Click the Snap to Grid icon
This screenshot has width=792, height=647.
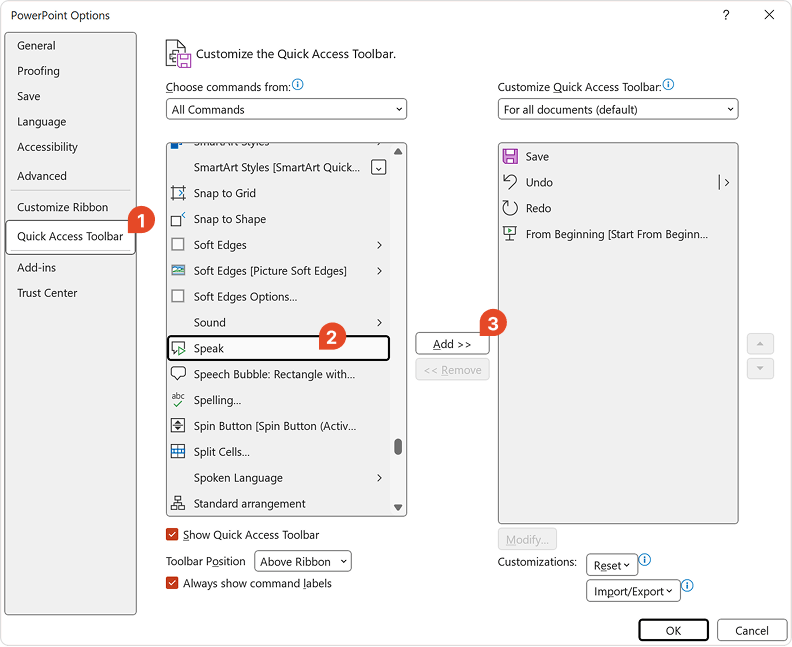[x=178, y=193]
